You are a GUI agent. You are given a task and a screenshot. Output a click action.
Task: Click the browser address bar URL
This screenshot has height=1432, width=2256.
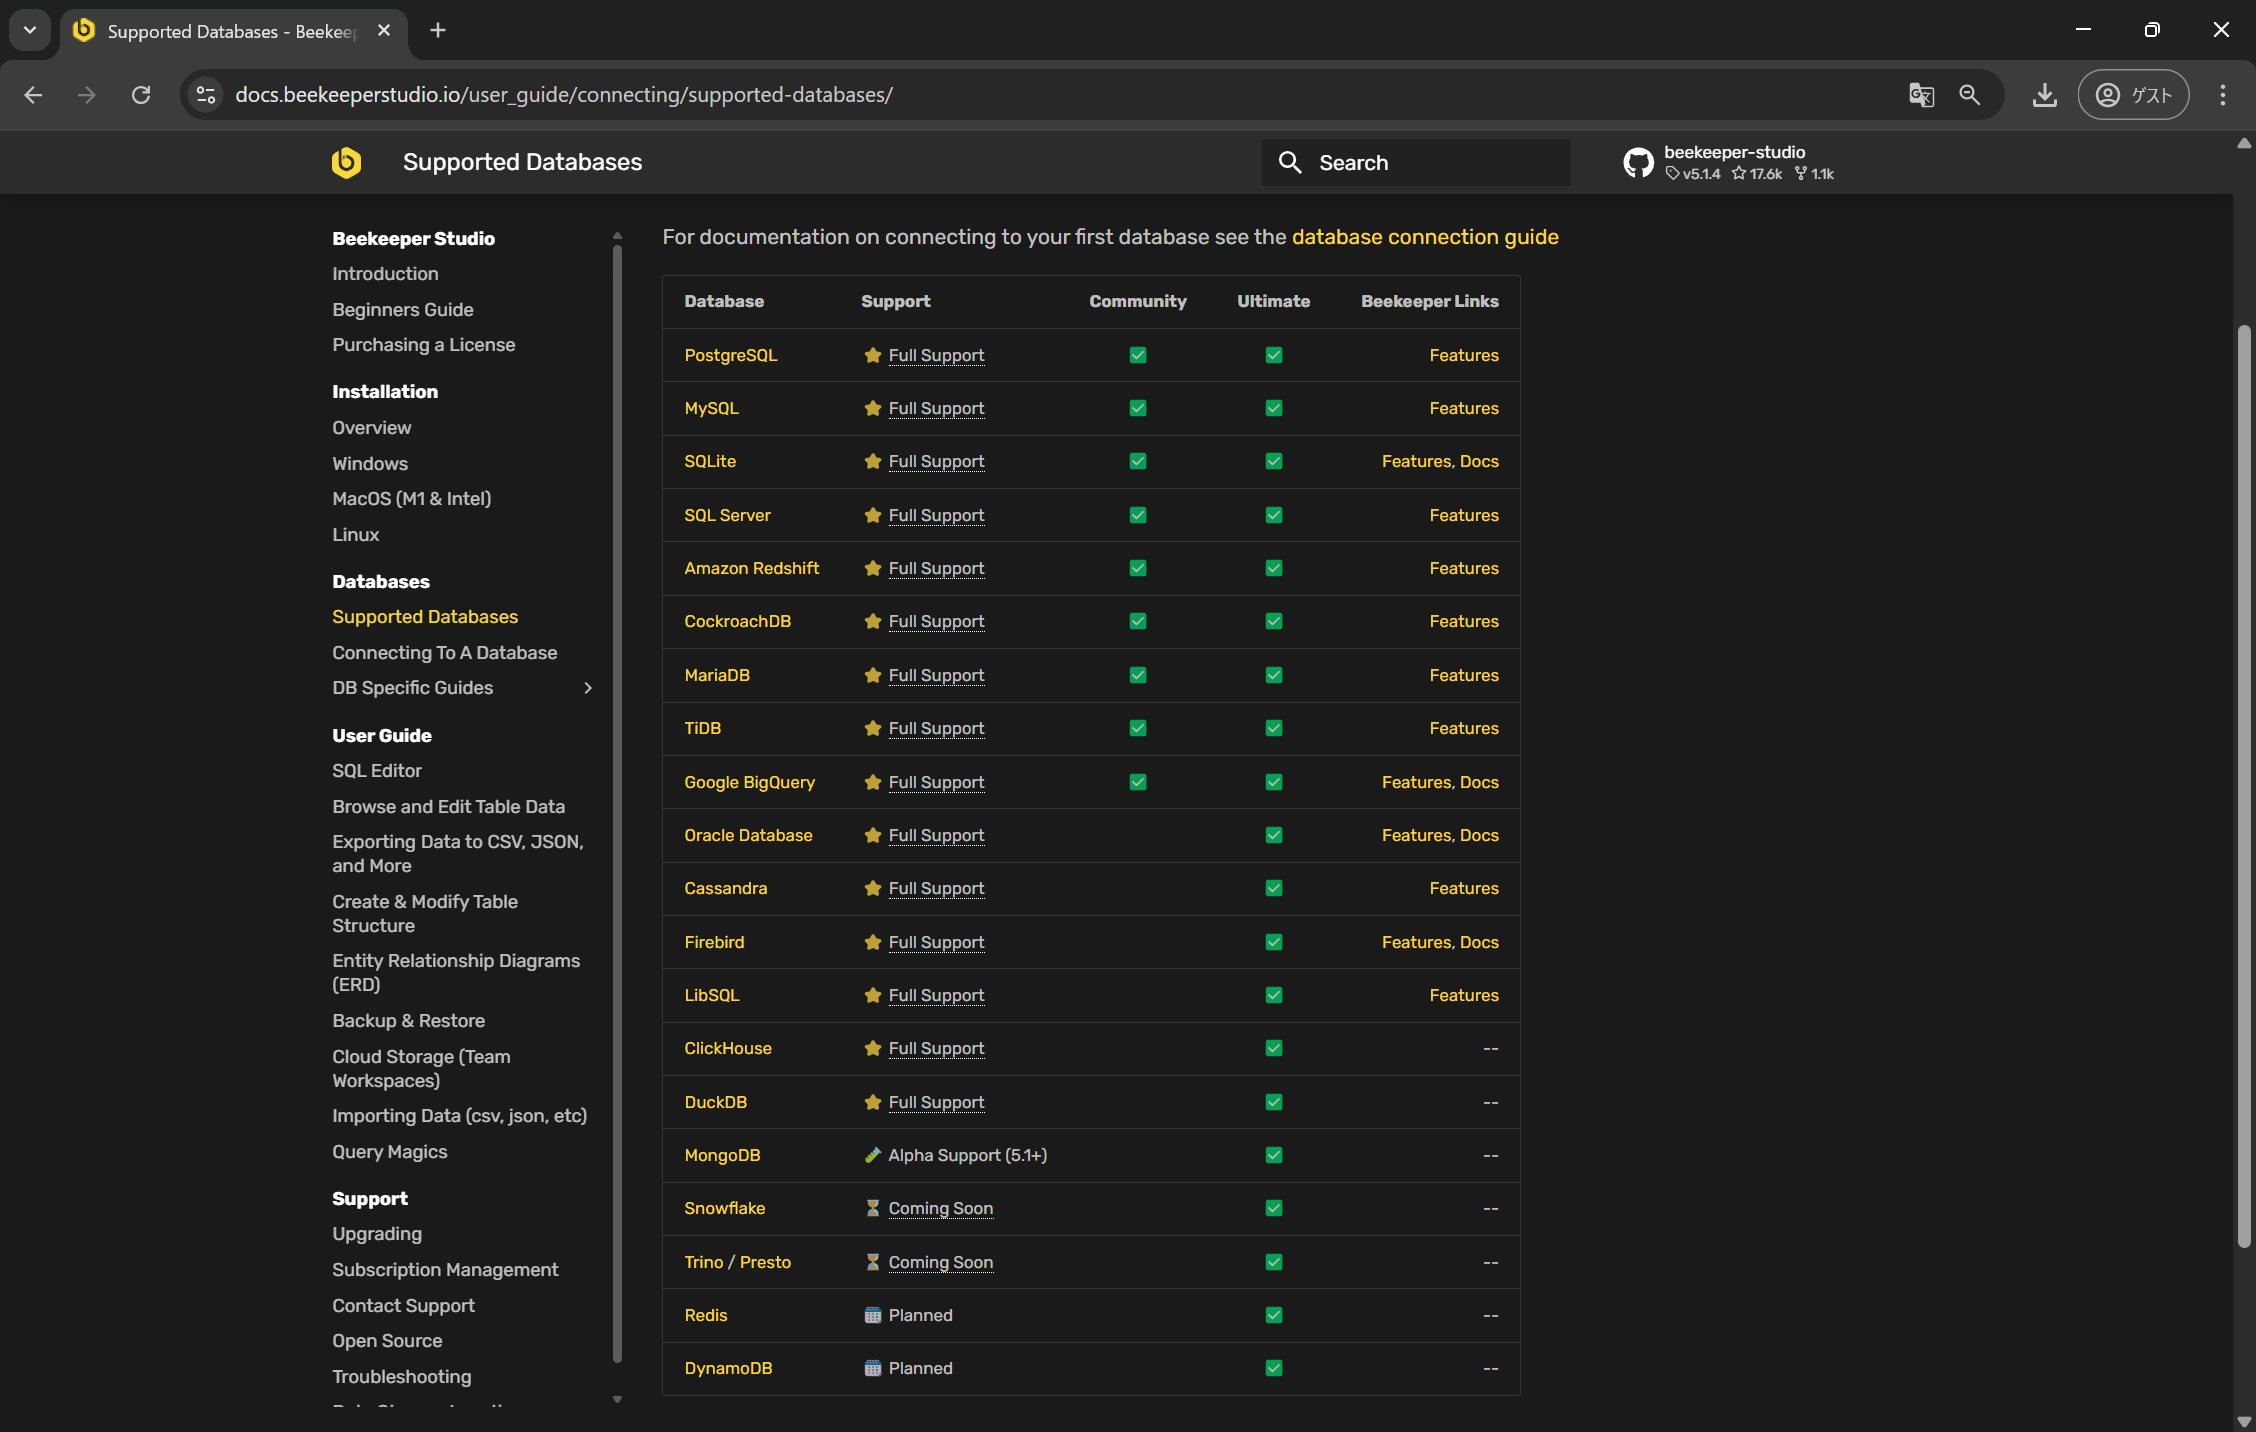pos(564,95)
